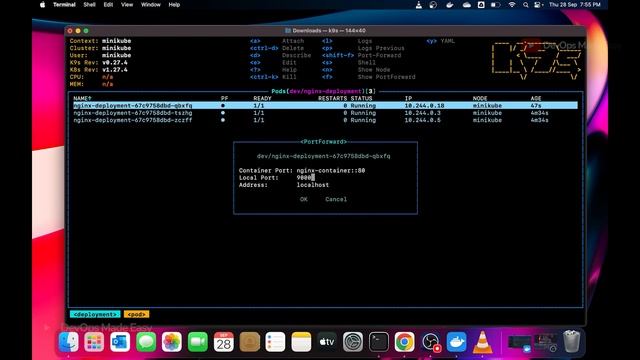Select the deployment breadcrumb tab
The image size is (640, 360).
(x=95, y=314)
